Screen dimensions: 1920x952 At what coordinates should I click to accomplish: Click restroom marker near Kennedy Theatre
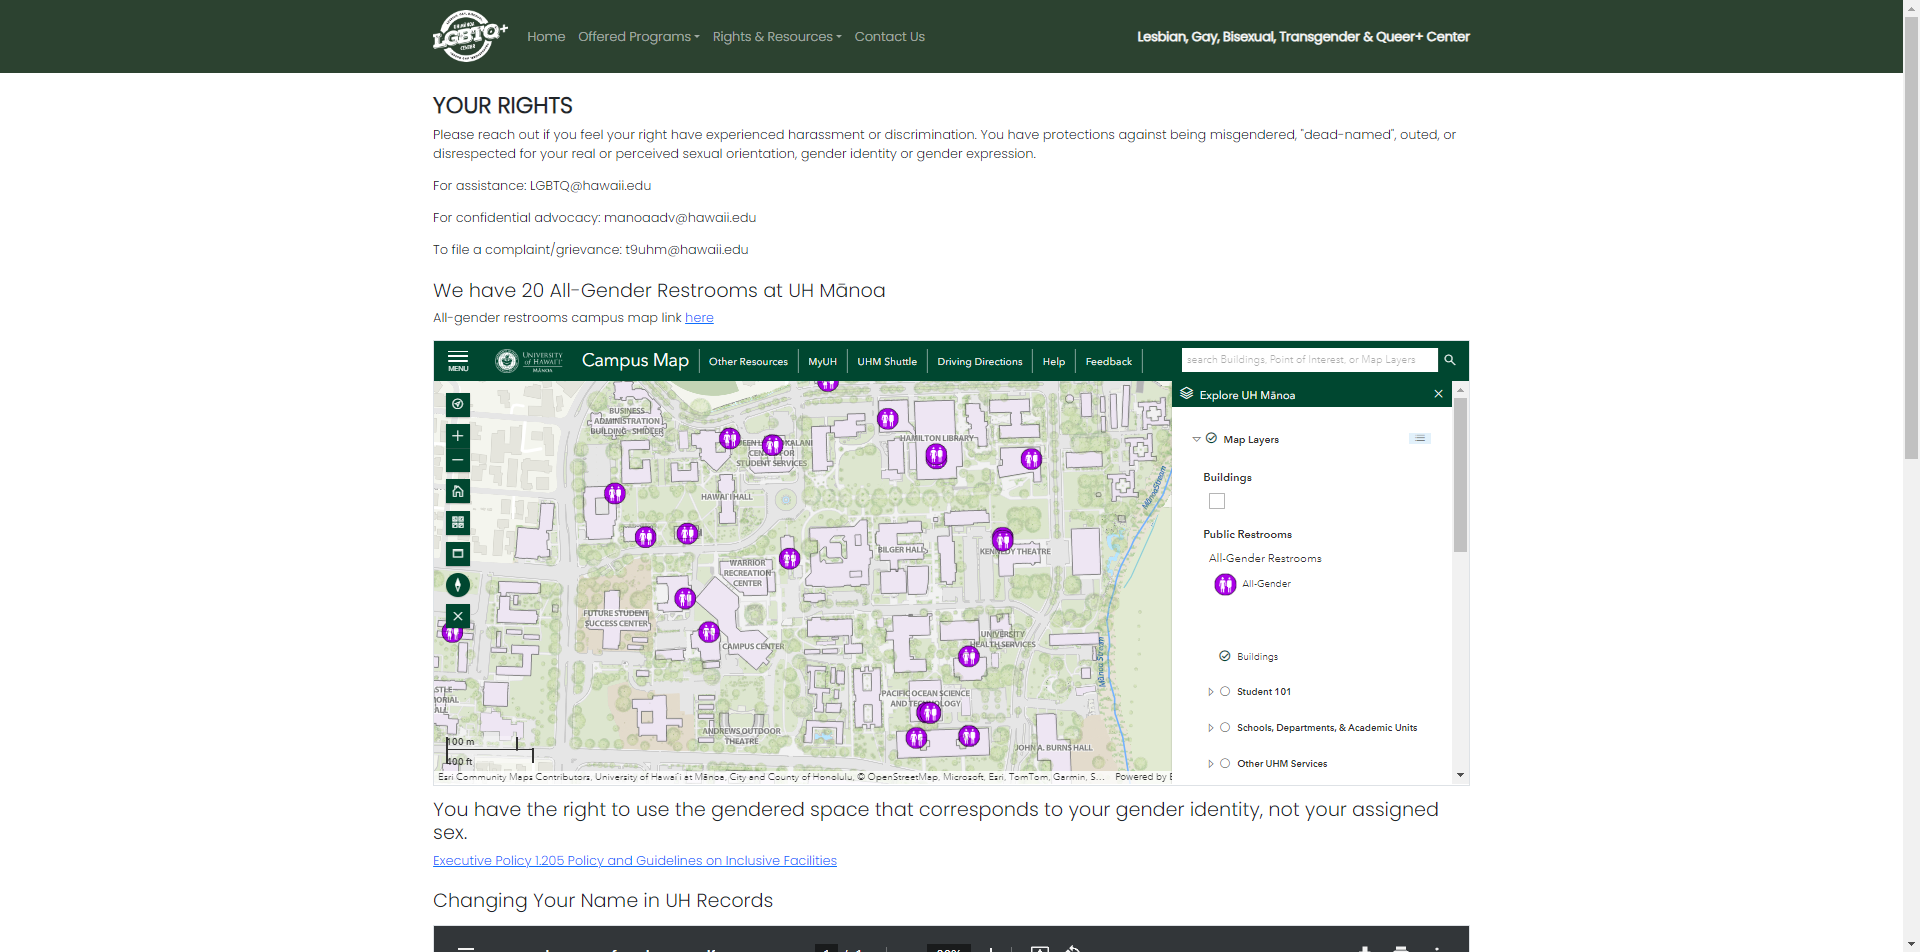click(x=1003, y=539)
